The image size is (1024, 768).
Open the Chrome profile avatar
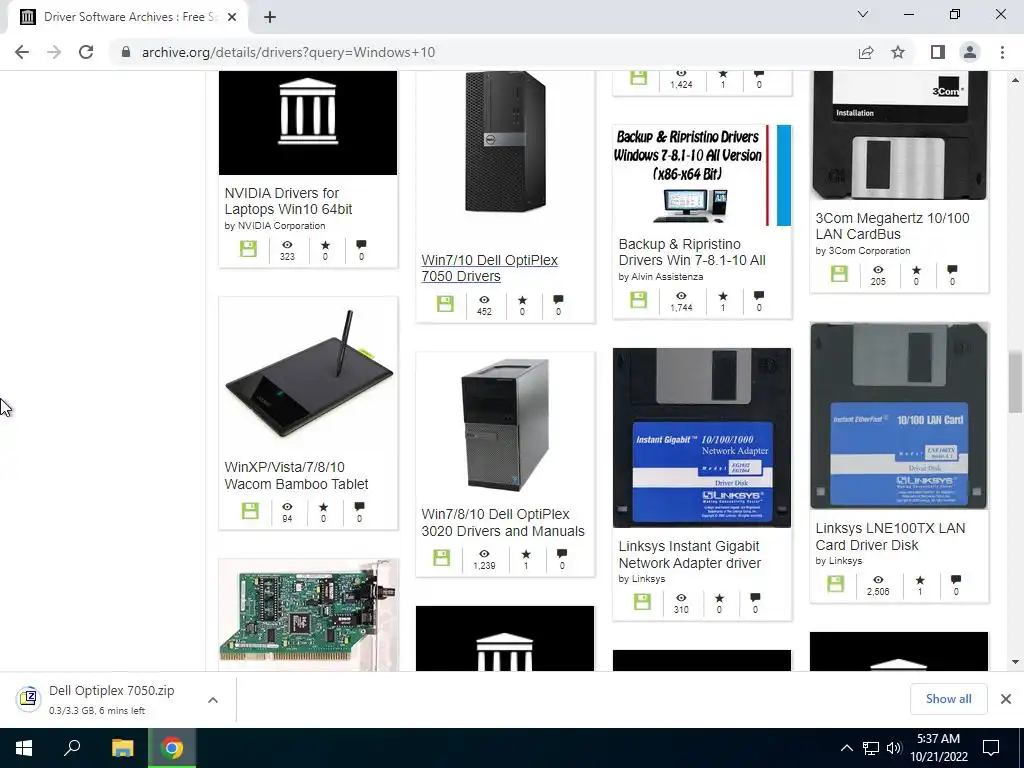pos(970,52)
